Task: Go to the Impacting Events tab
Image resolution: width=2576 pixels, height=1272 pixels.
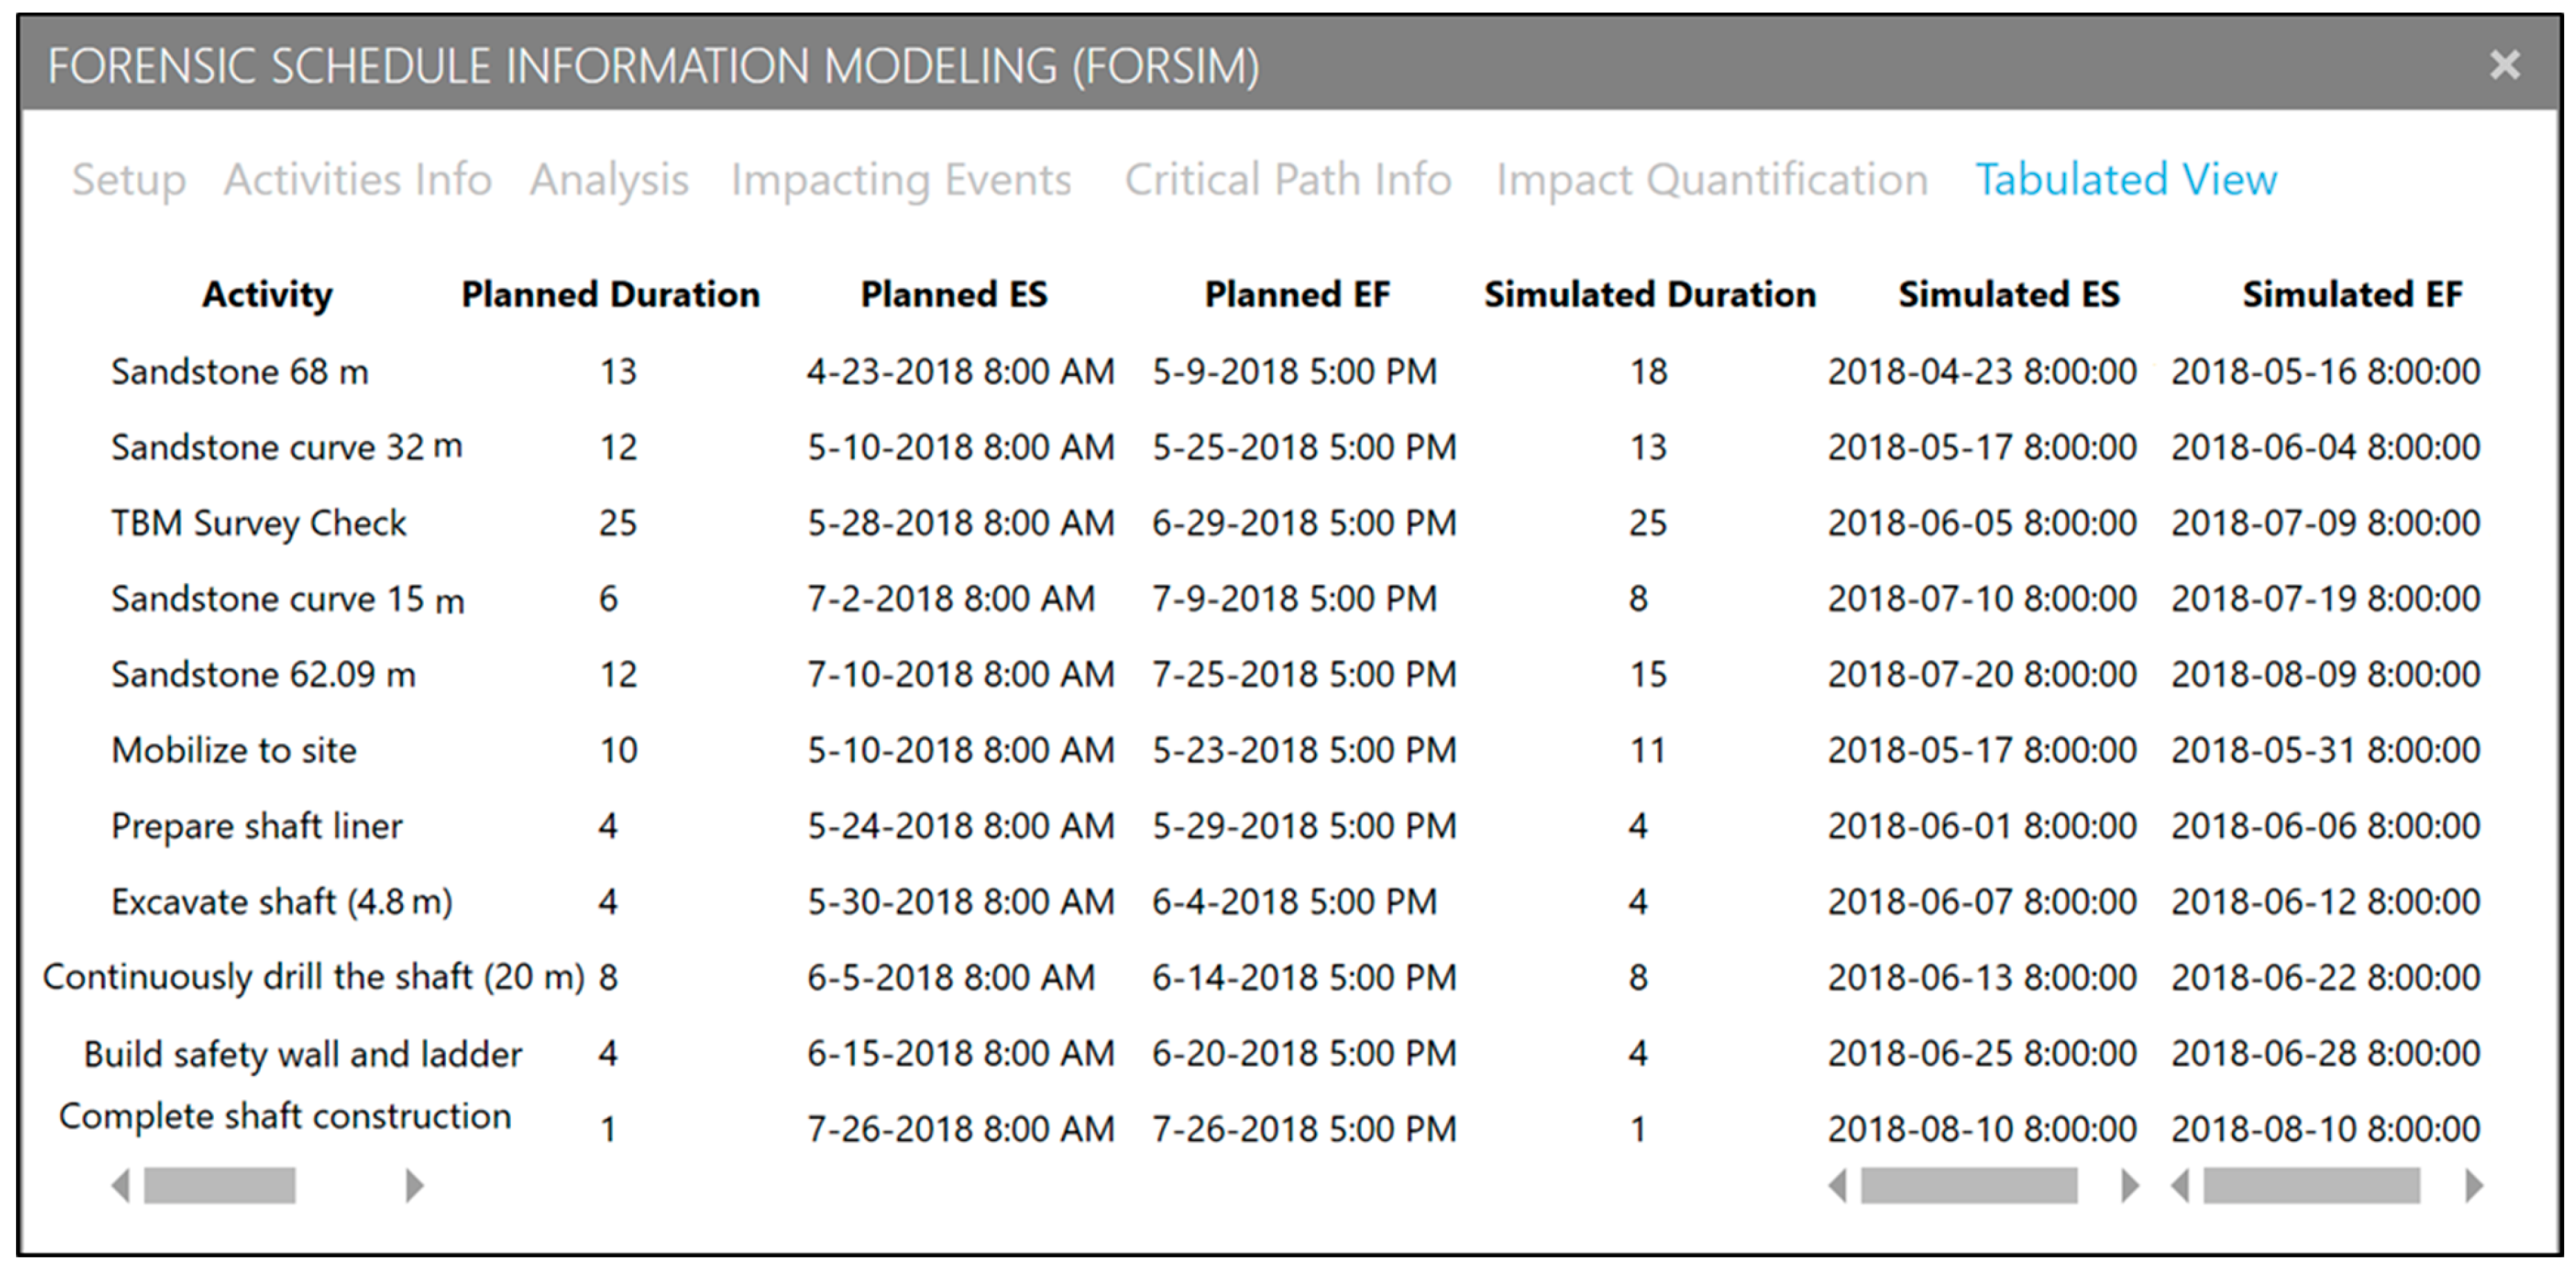Action: coord(901,180)
